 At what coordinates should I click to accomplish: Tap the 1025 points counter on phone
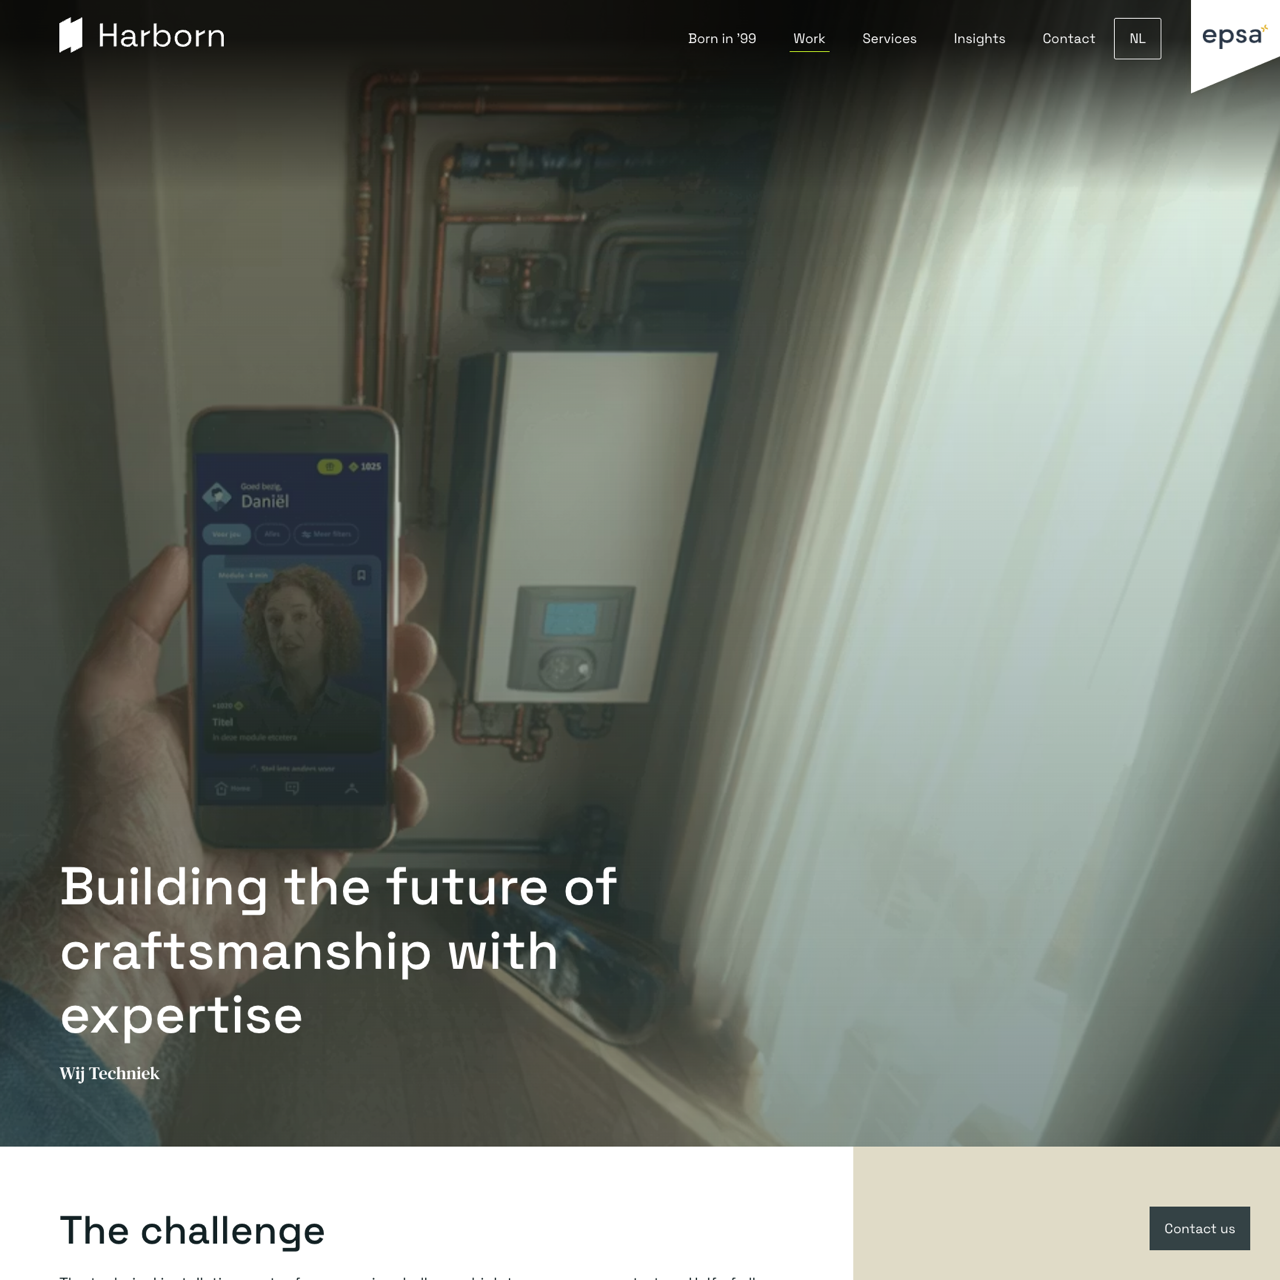tap(365, 466)
